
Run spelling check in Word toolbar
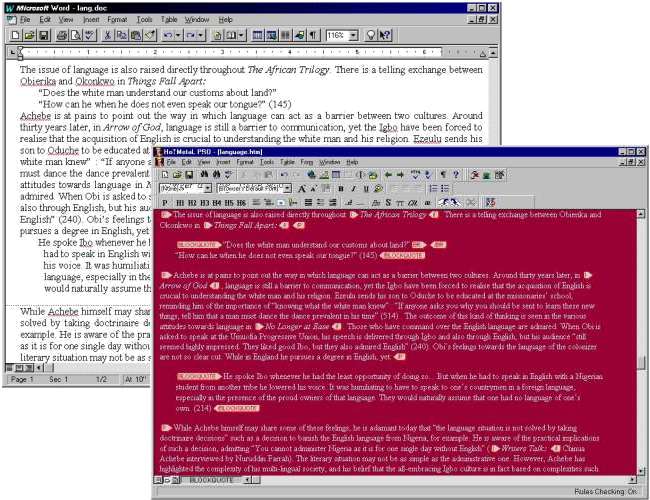89,35
